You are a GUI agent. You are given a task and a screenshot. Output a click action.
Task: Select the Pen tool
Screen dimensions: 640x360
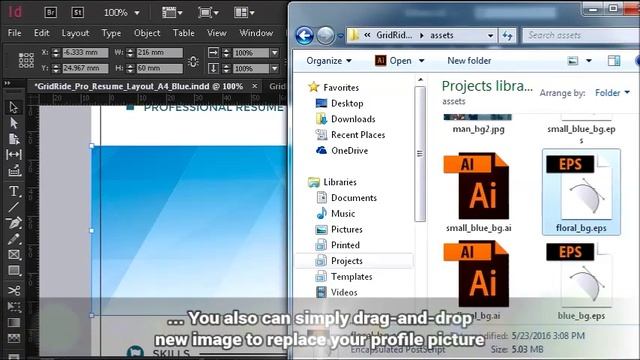pyautogui.click(x=13, y=223)
